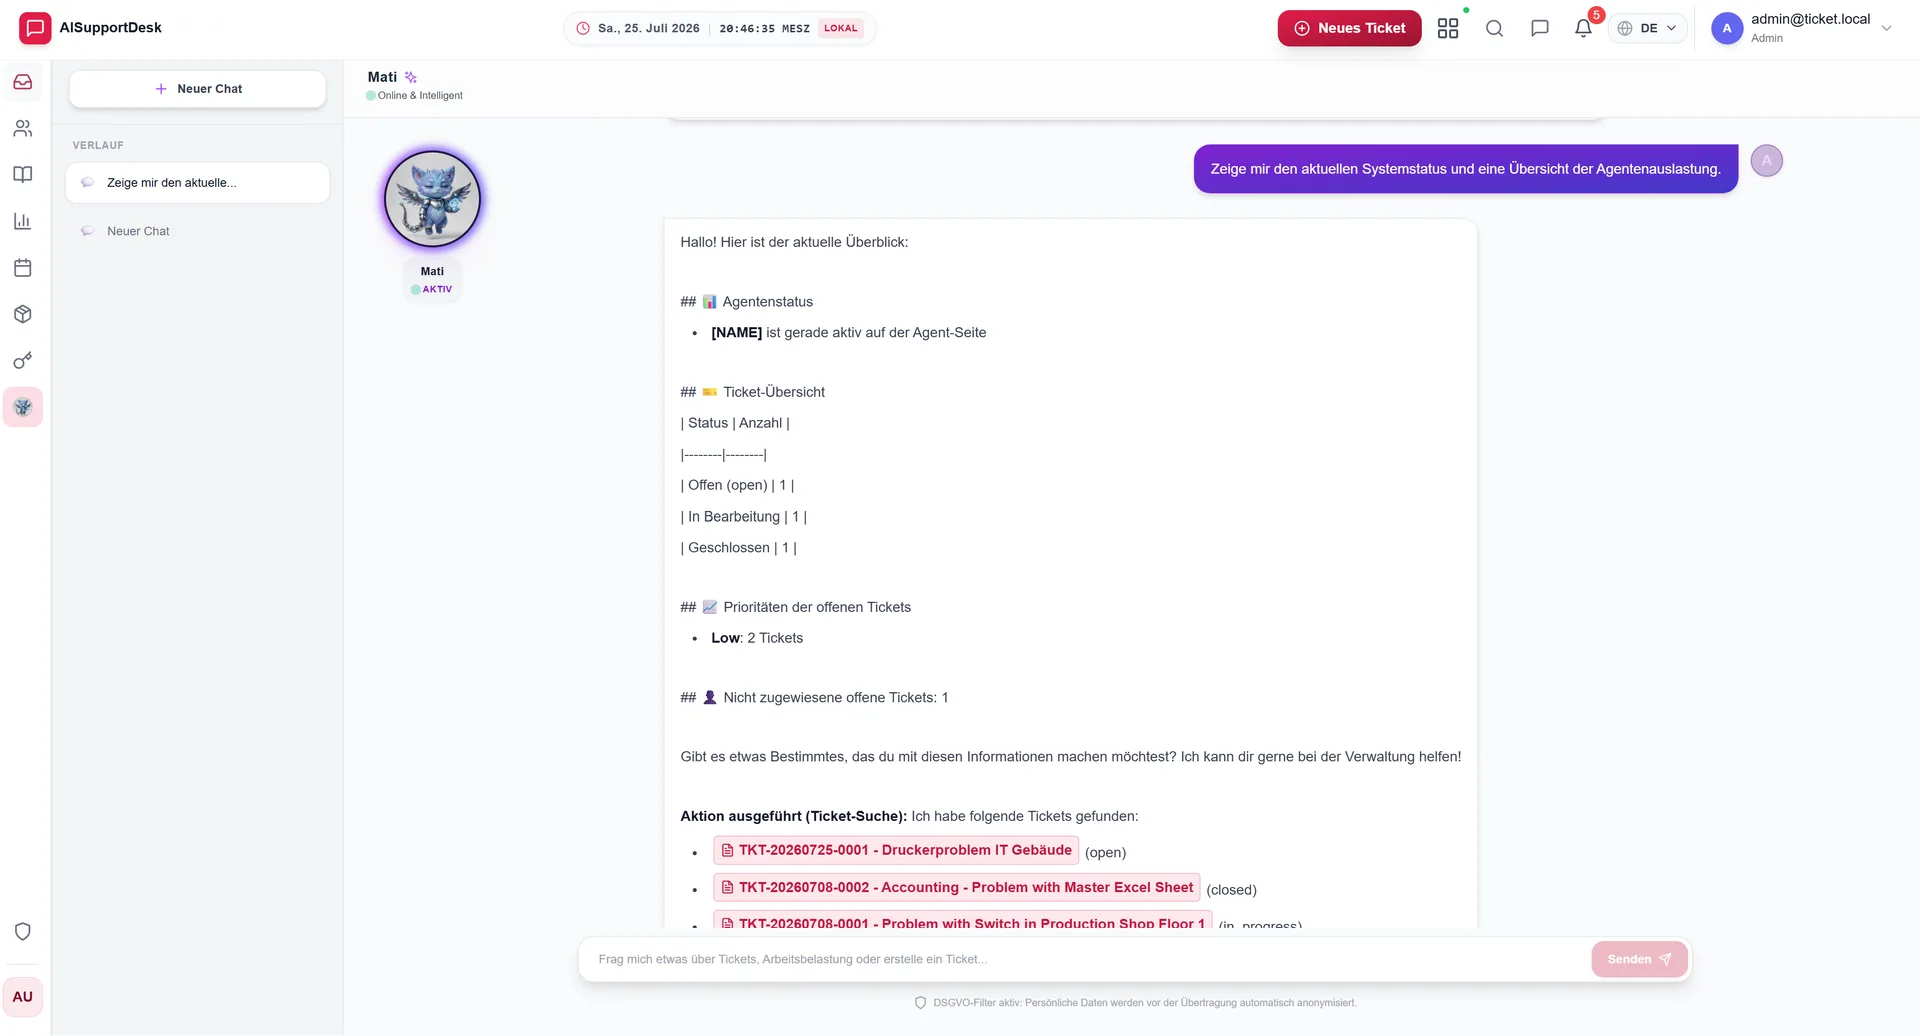Click the notification bell with badge

click(1584, 28)
